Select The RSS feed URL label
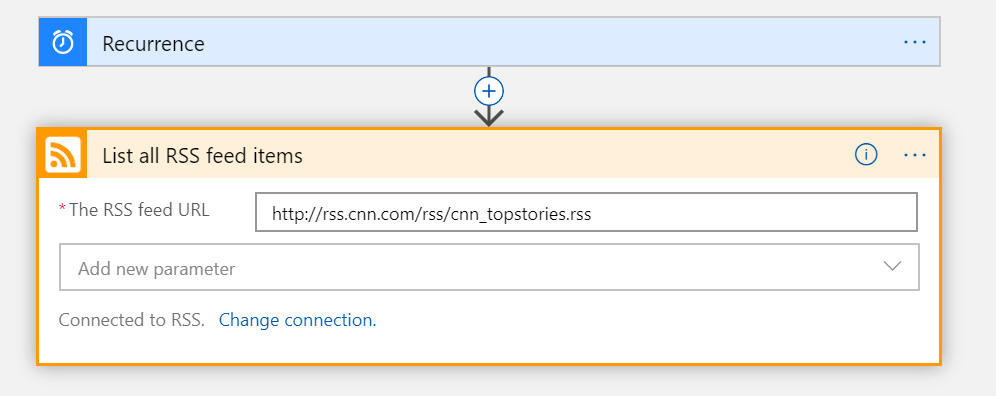Image resolution: width=996 pixels, height=396 pixels. pyautogui.click(x=139, y=210)
